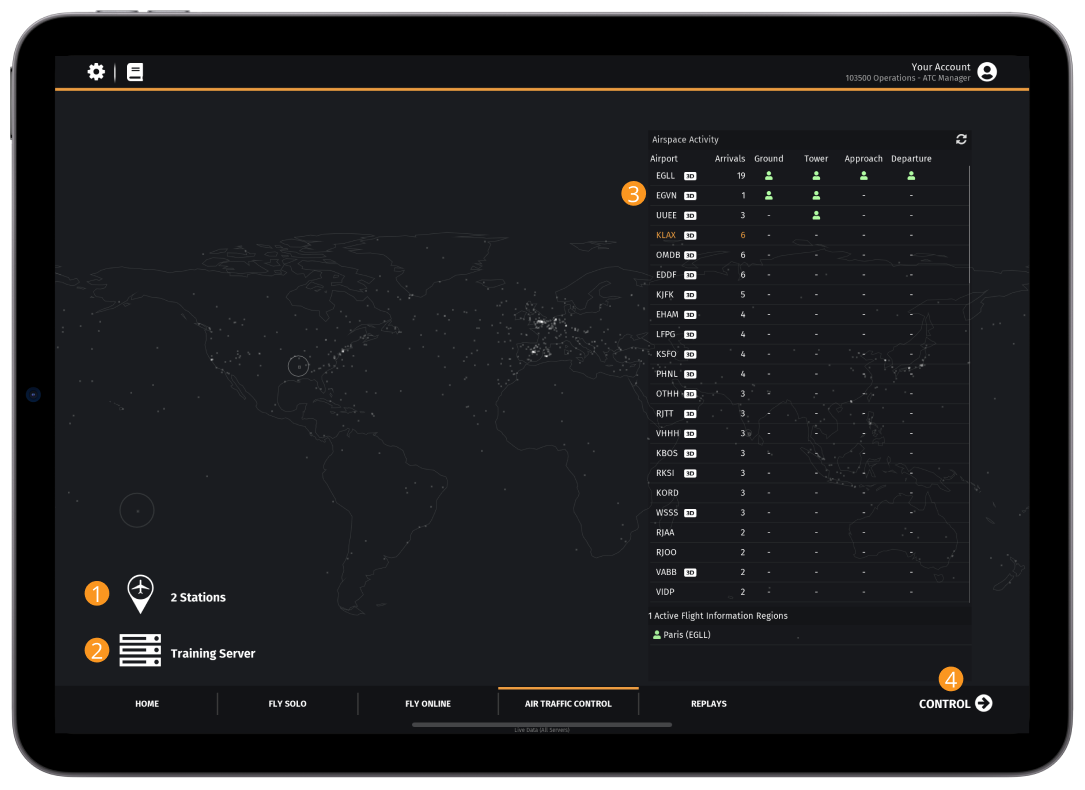Image resolution: width=1085 pixels, height=790 pixels.
Task: Select the EGVN Tower controller icon
Action: [x=816, y=196]
